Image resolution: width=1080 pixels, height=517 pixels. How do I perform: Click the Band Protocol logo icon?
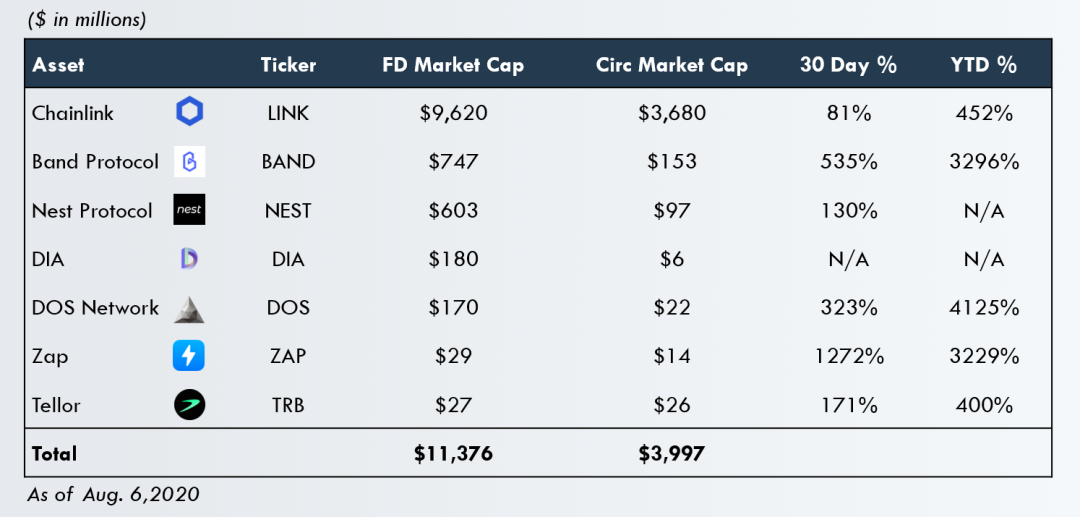(189, 162)
